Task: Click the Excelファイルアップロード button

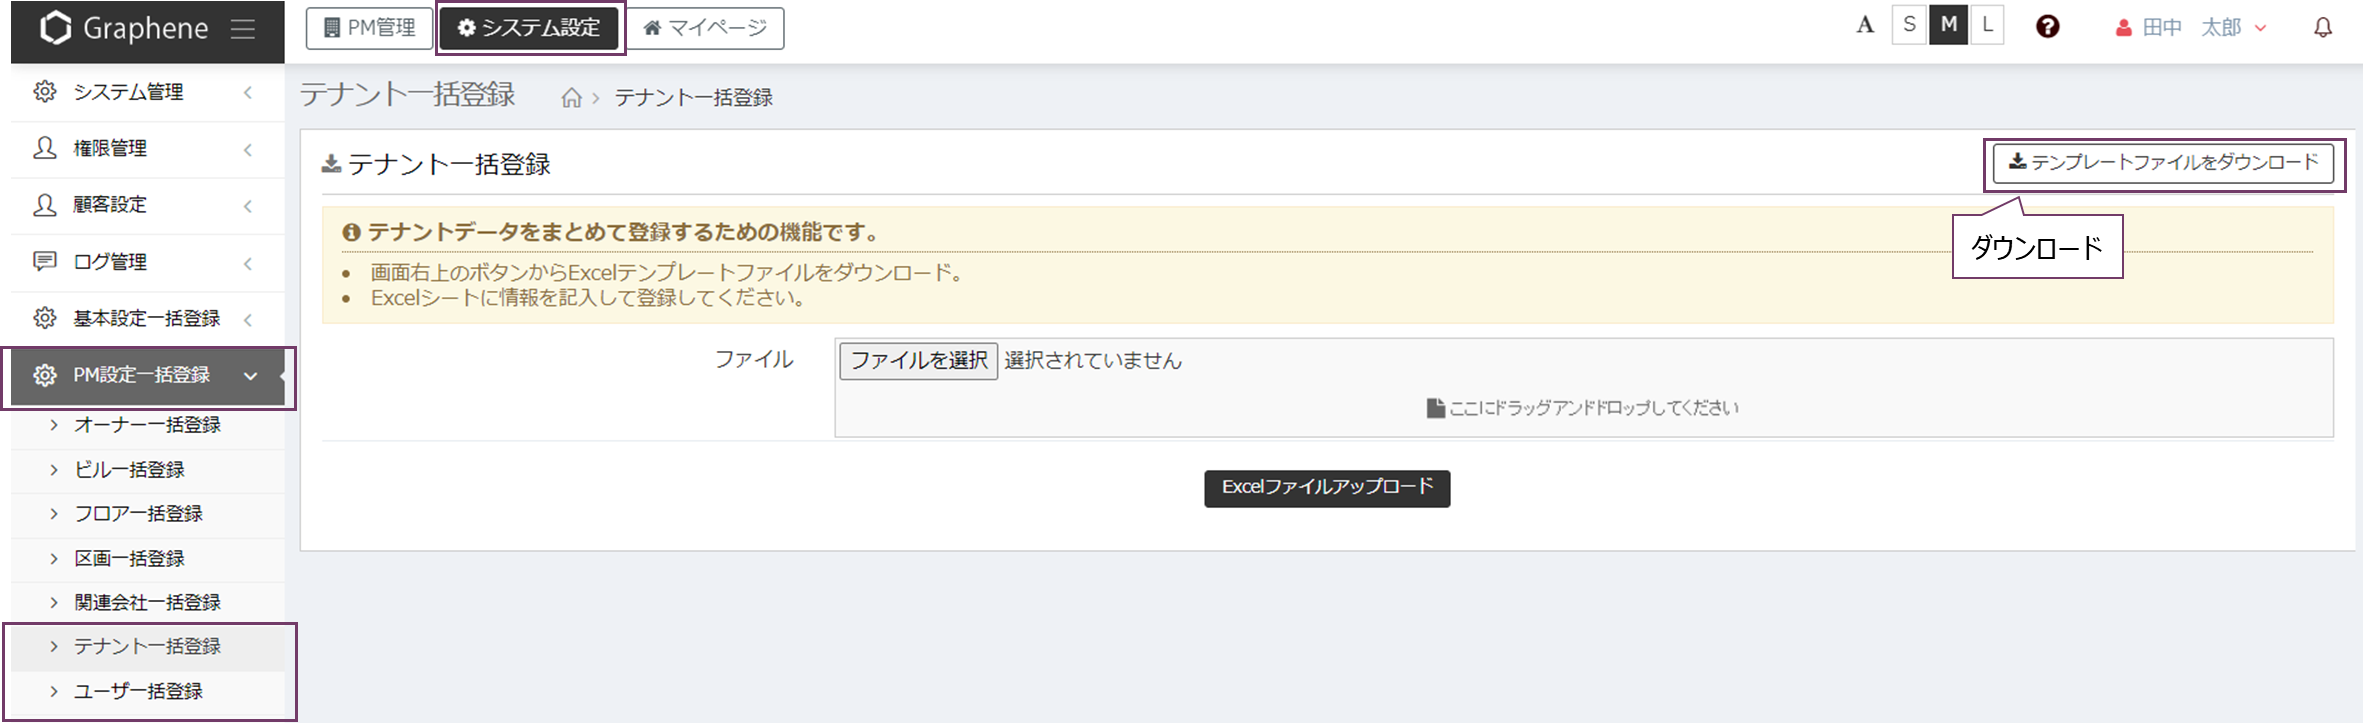Action: pyautogui.click(x=1326, y=488)
